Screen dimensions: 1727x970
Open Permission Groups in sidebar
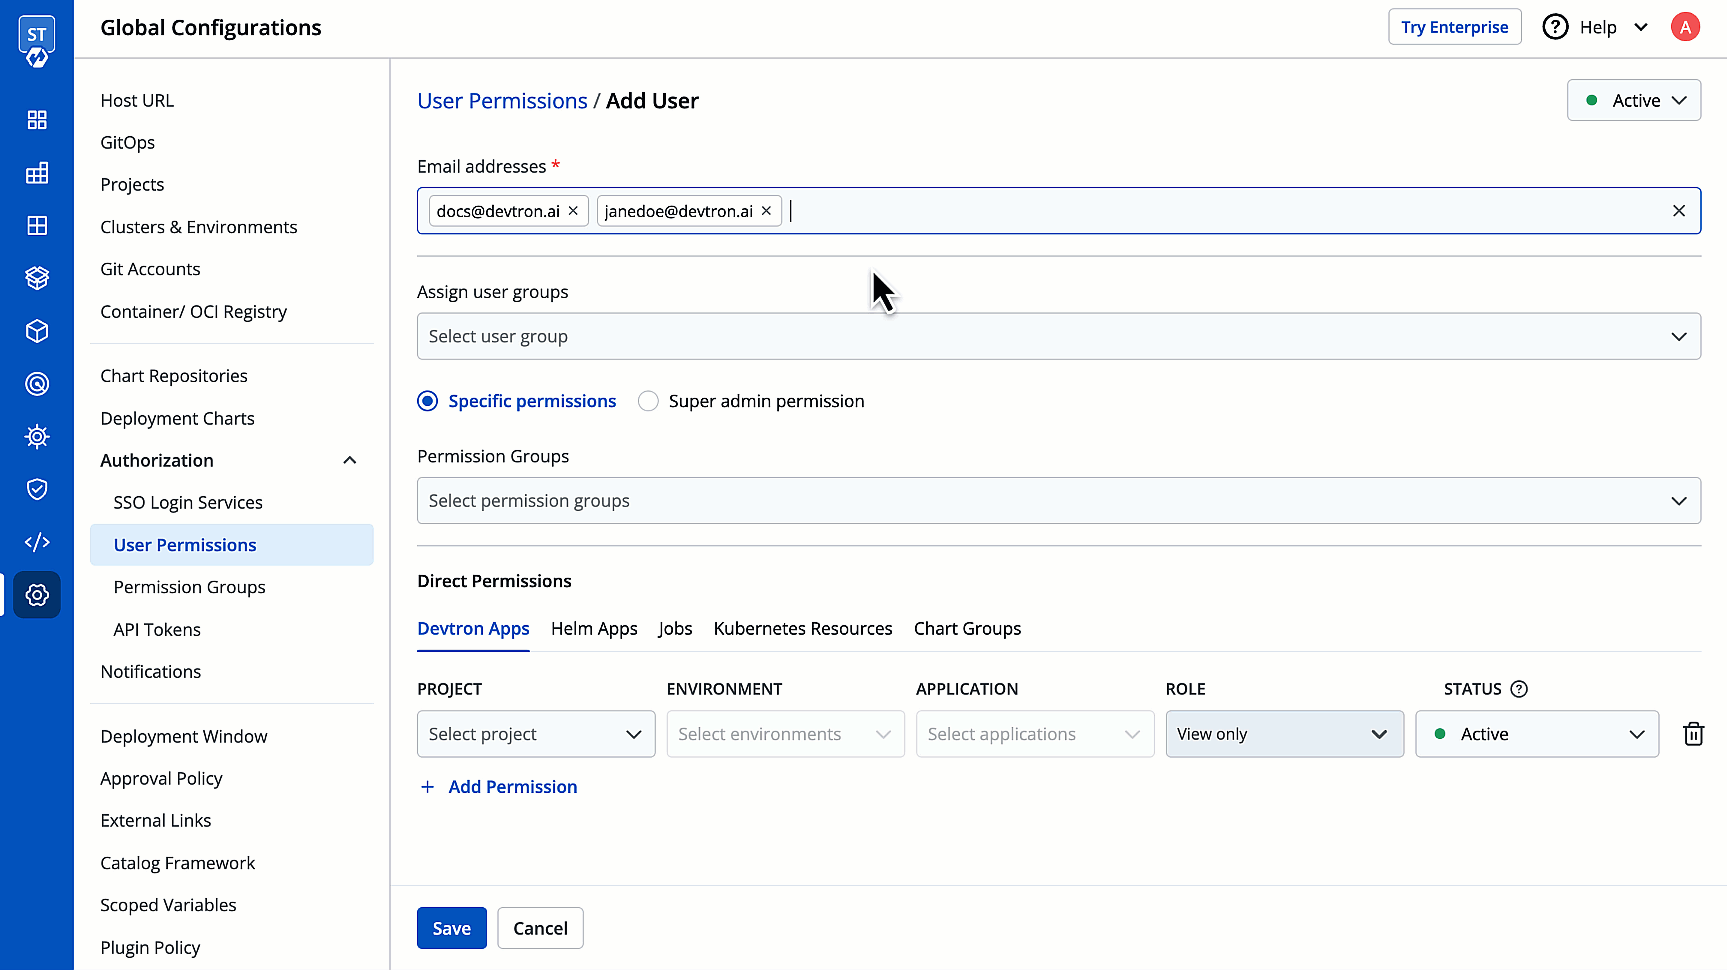pyautogui.click(x=189, y=587)
